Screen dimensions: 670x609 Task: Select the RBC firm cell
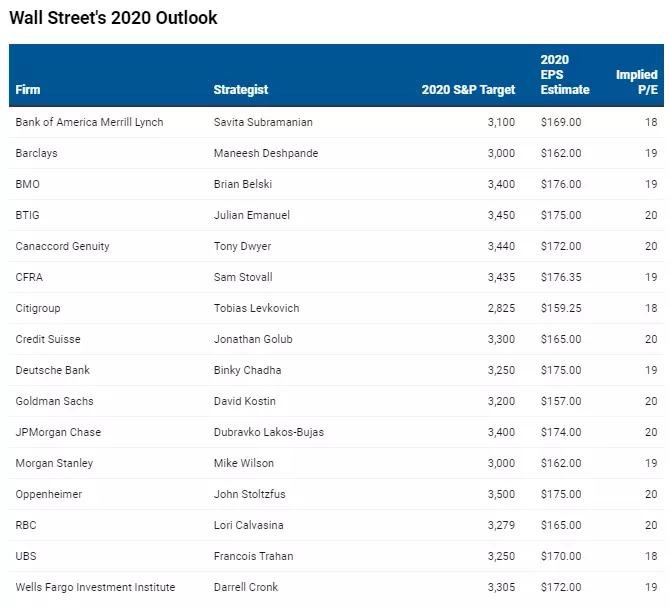[x=26, y=525]
